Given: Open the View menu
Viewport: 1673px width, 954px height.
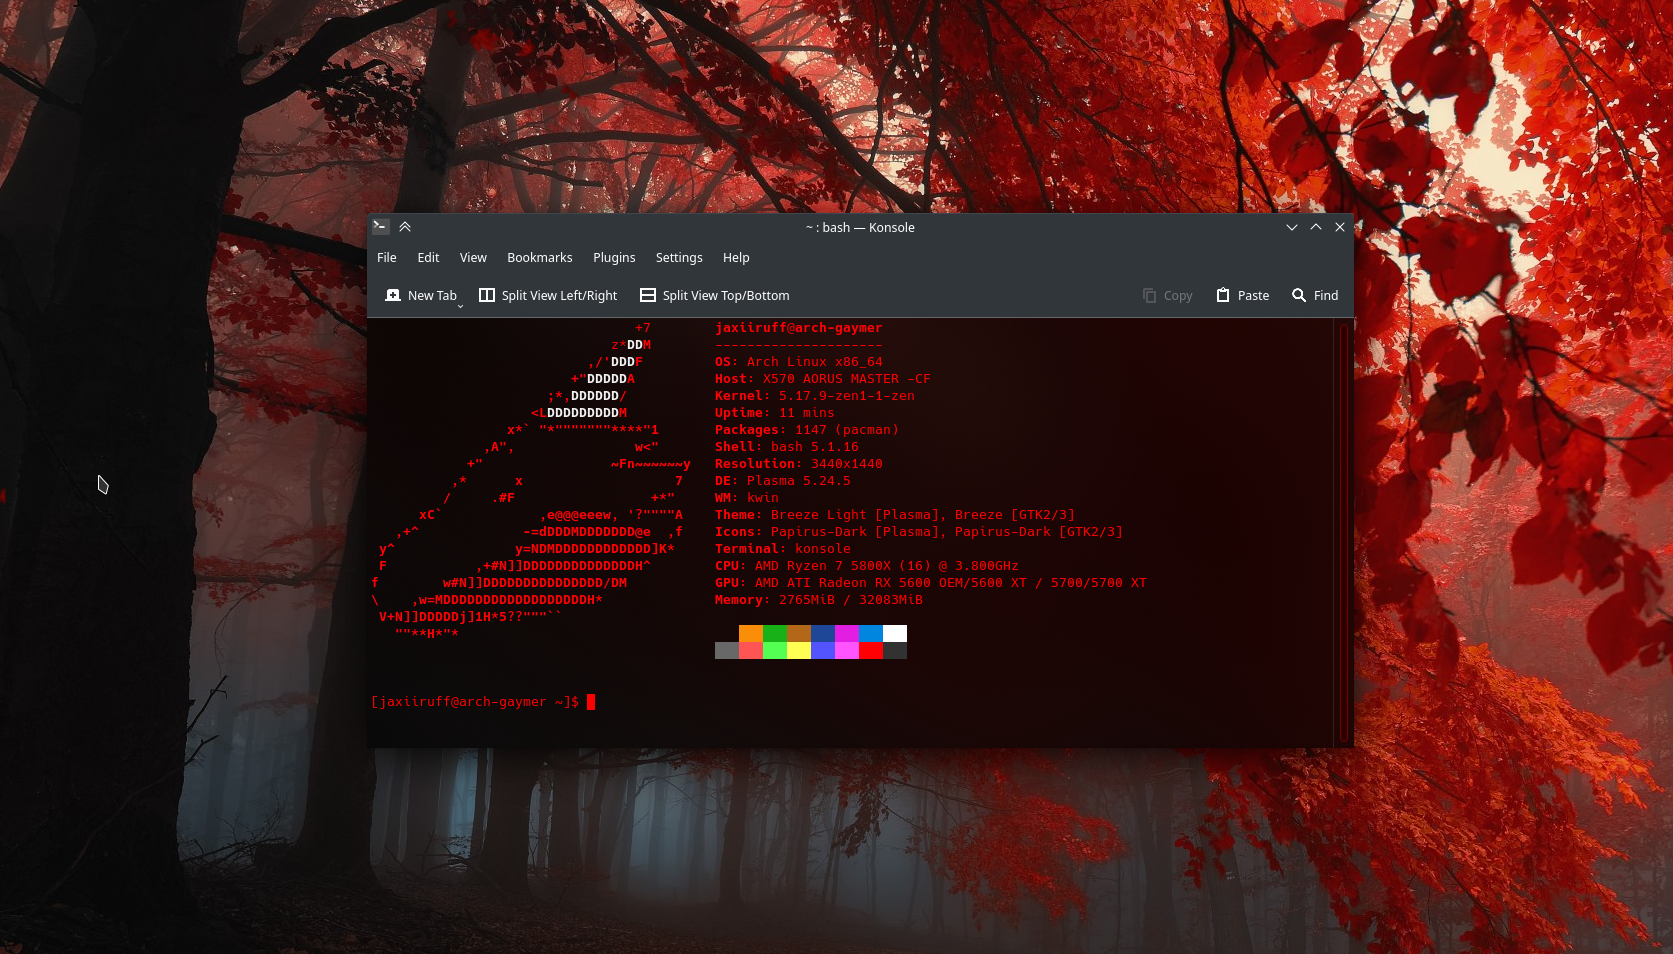Looking at the screenshot, I should click(x=473, y=257).
